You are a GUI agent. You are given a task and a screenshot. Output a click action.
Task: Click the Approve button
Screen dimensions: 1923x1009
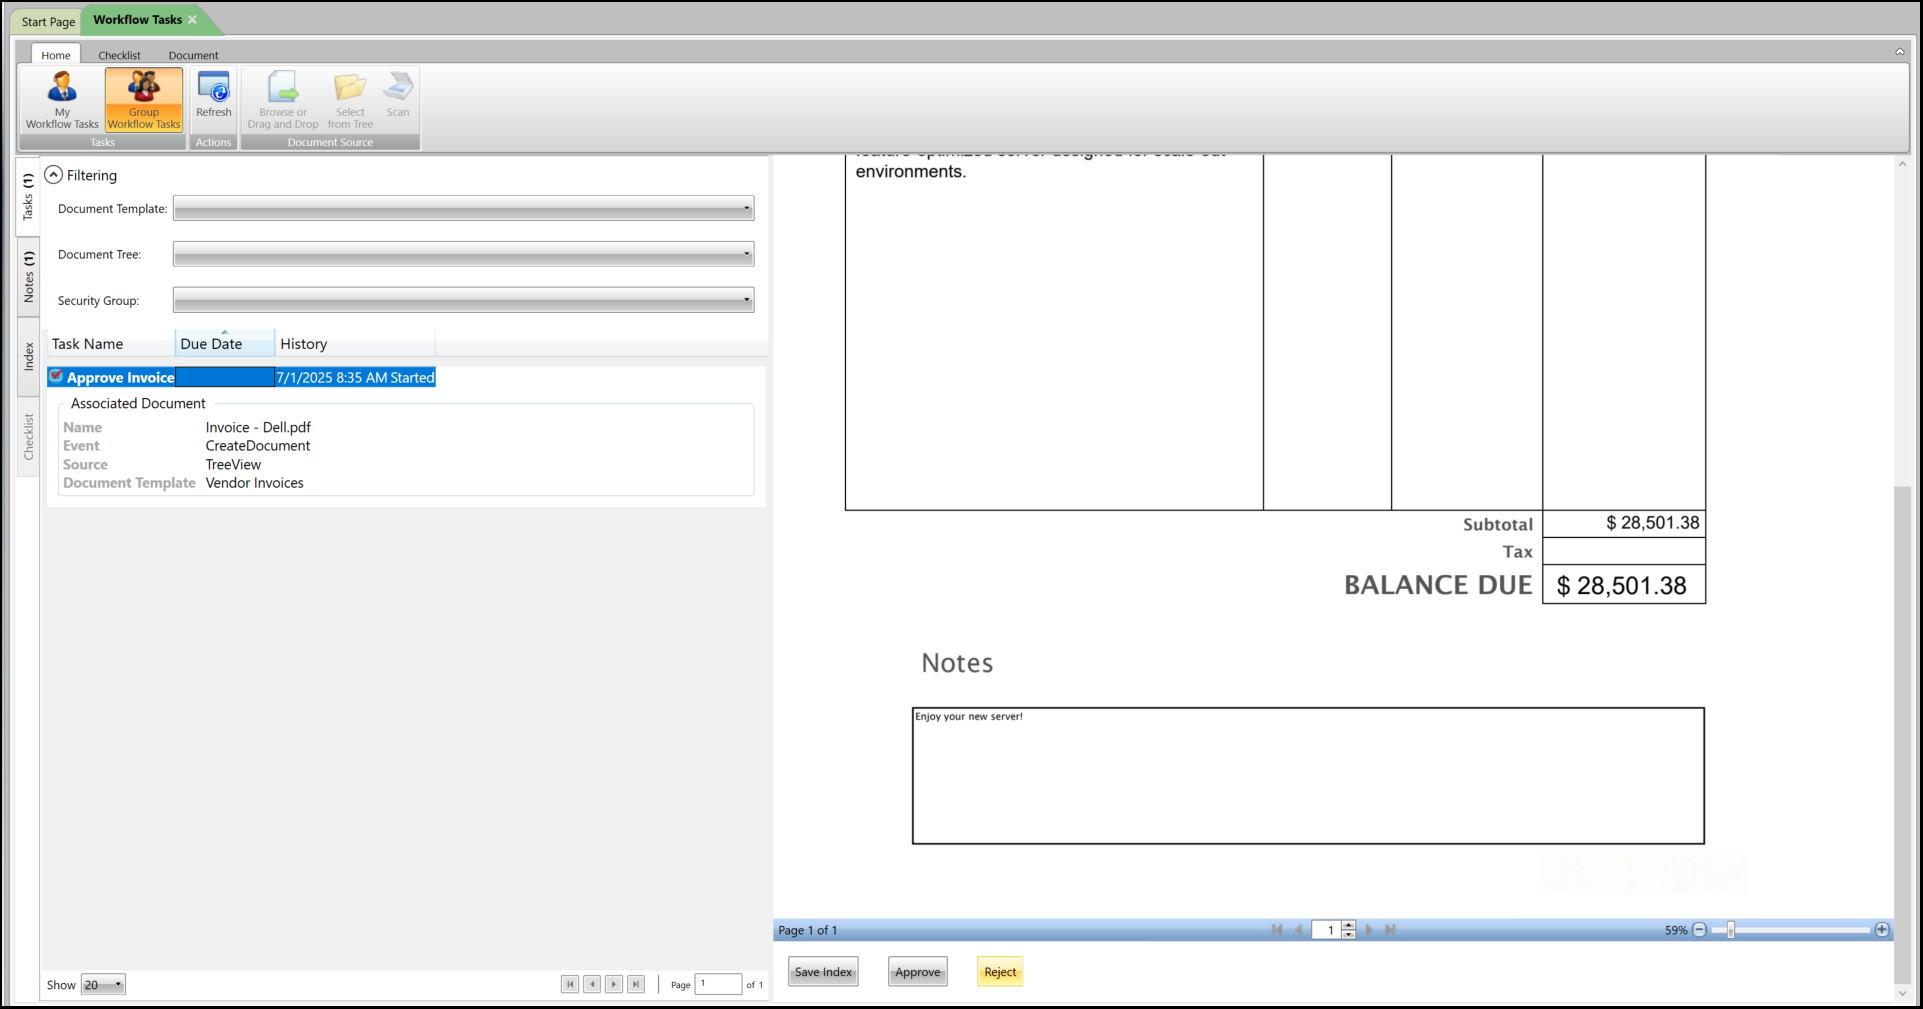point(916,971)
